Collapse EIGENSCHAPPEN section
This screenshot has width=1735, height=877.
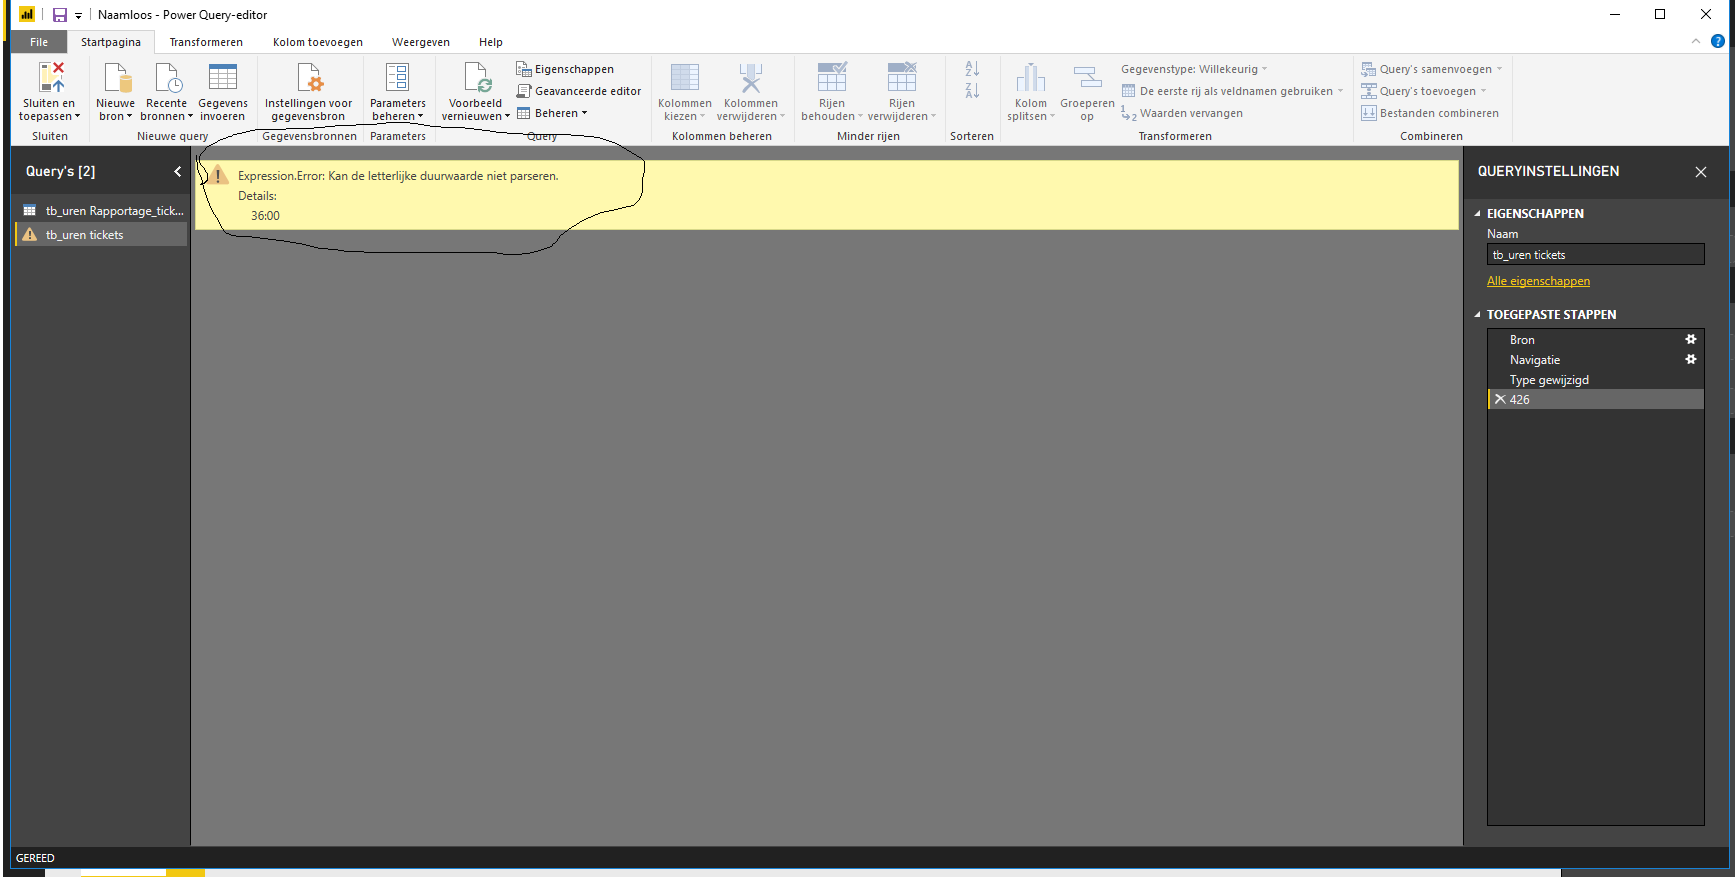click(x=1478, y=214)
